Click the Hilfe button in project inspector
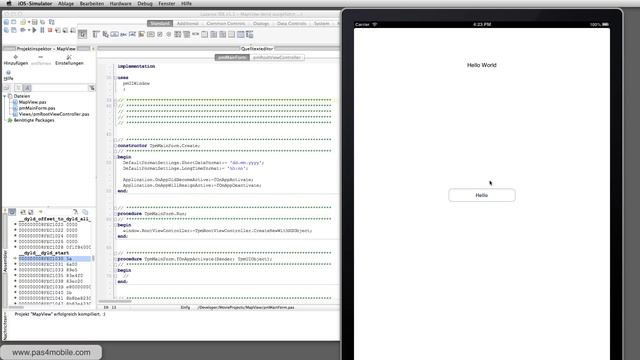The image size is (640, 360). (x=9, y=75)
